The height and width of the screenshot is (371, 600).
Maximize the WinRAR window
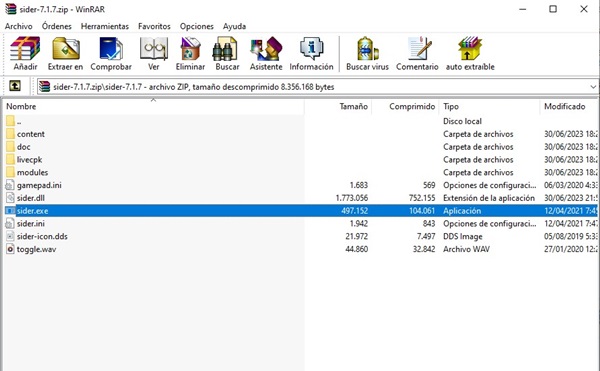click(553, 9)
